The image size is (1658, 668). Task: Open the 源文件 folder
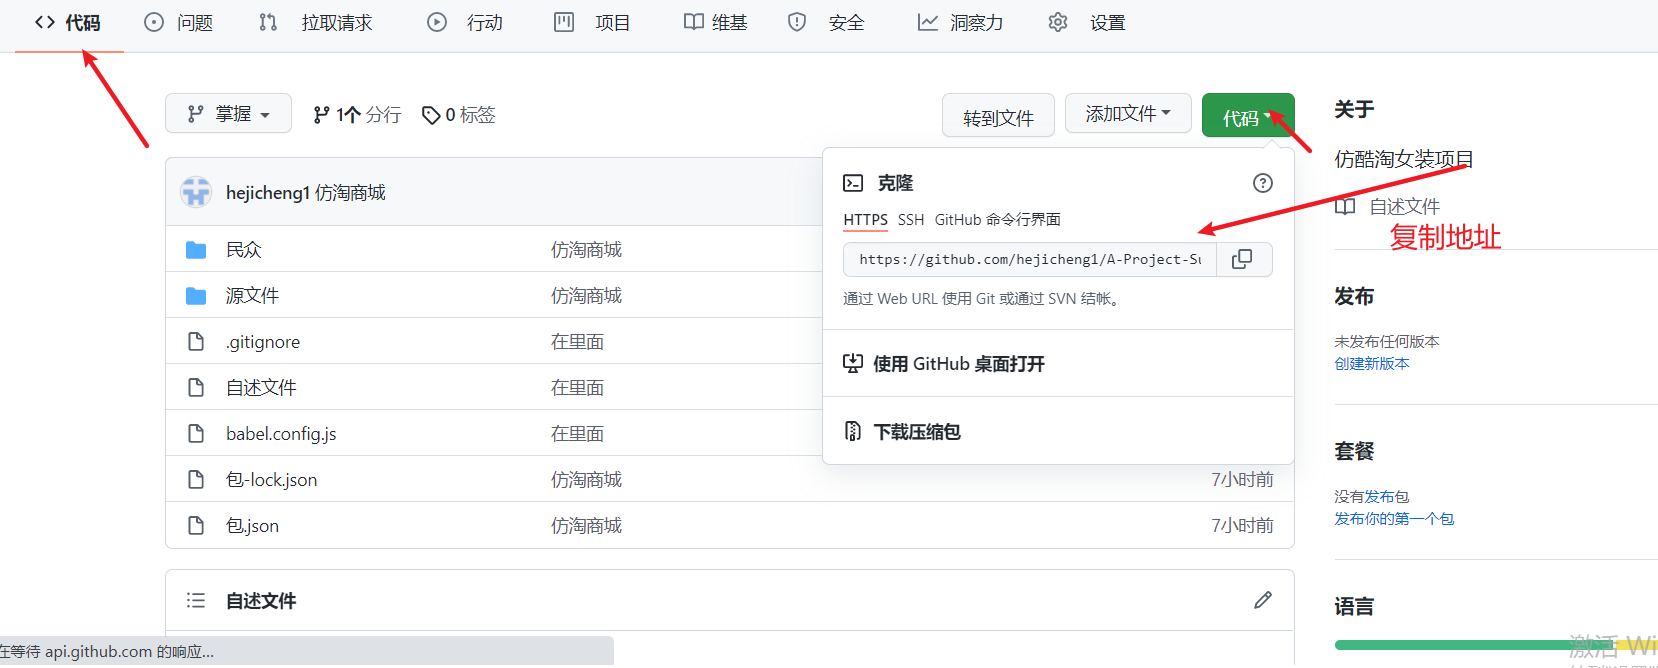click(x=252, y=295)
